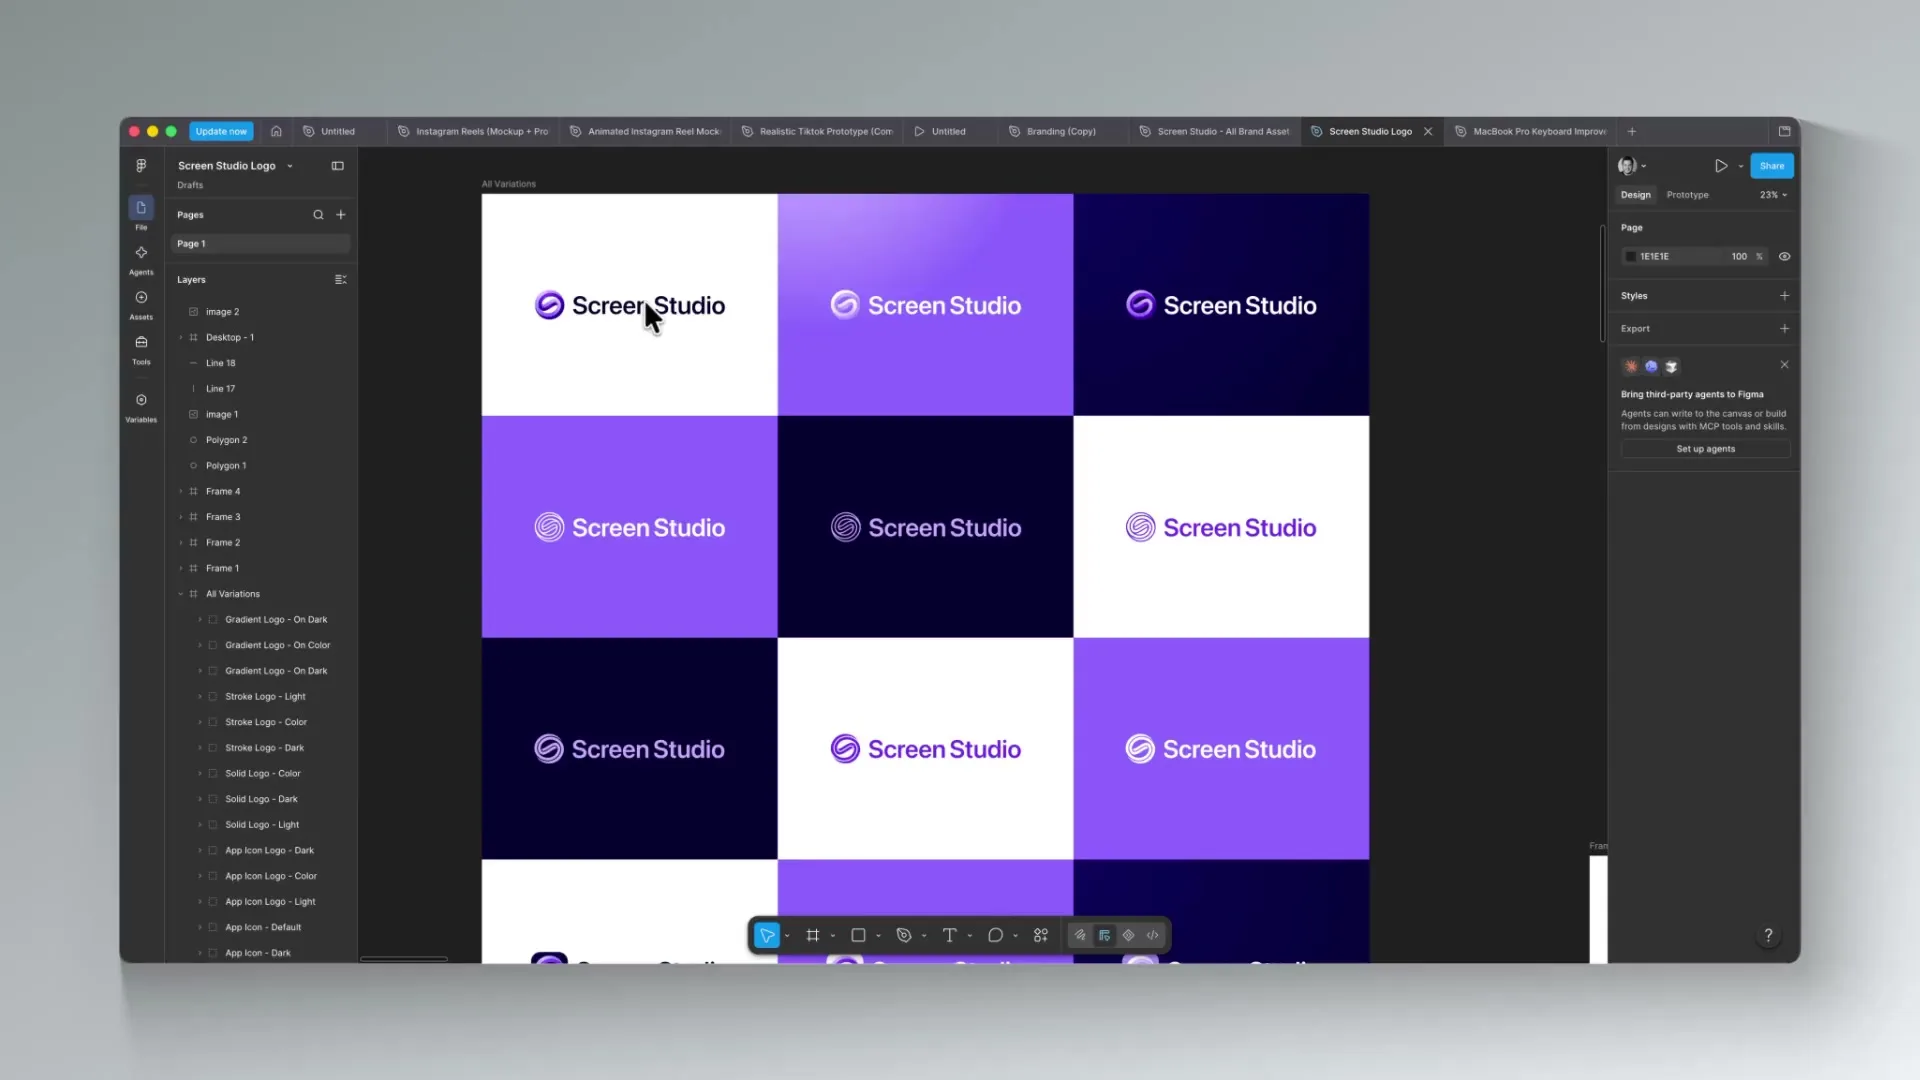Click the page color swatch 1E1E1E

pos(1631,257)
